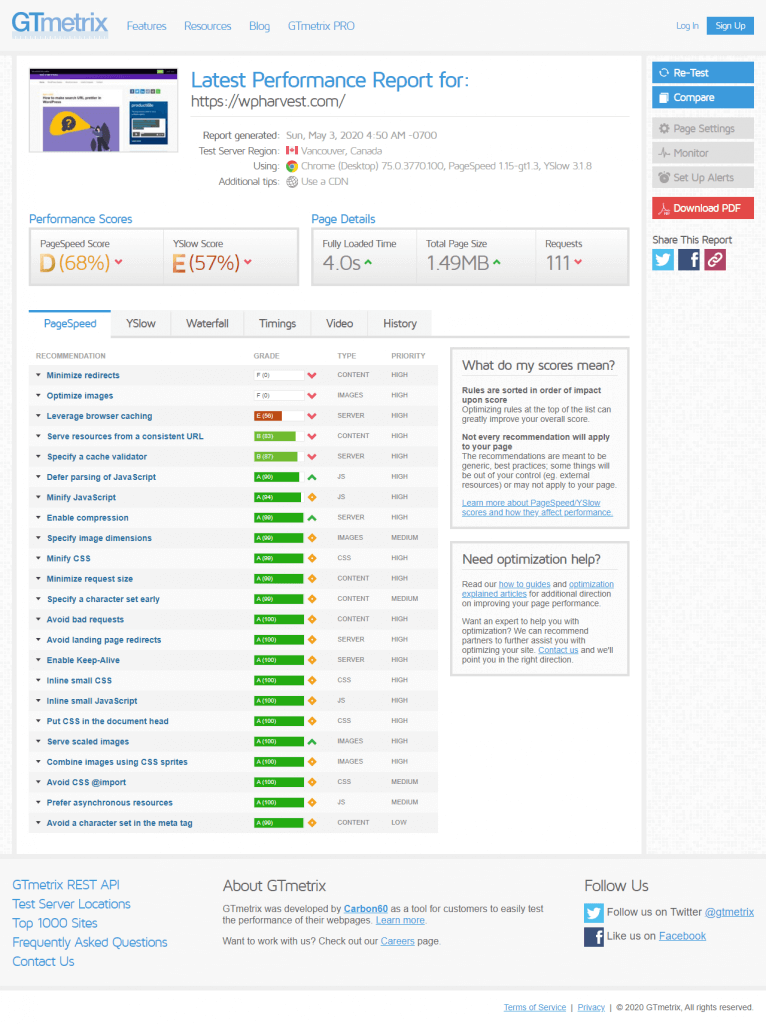Open the Page Settings button
This screenshot has width=766, height=1024.
(703, 129)
